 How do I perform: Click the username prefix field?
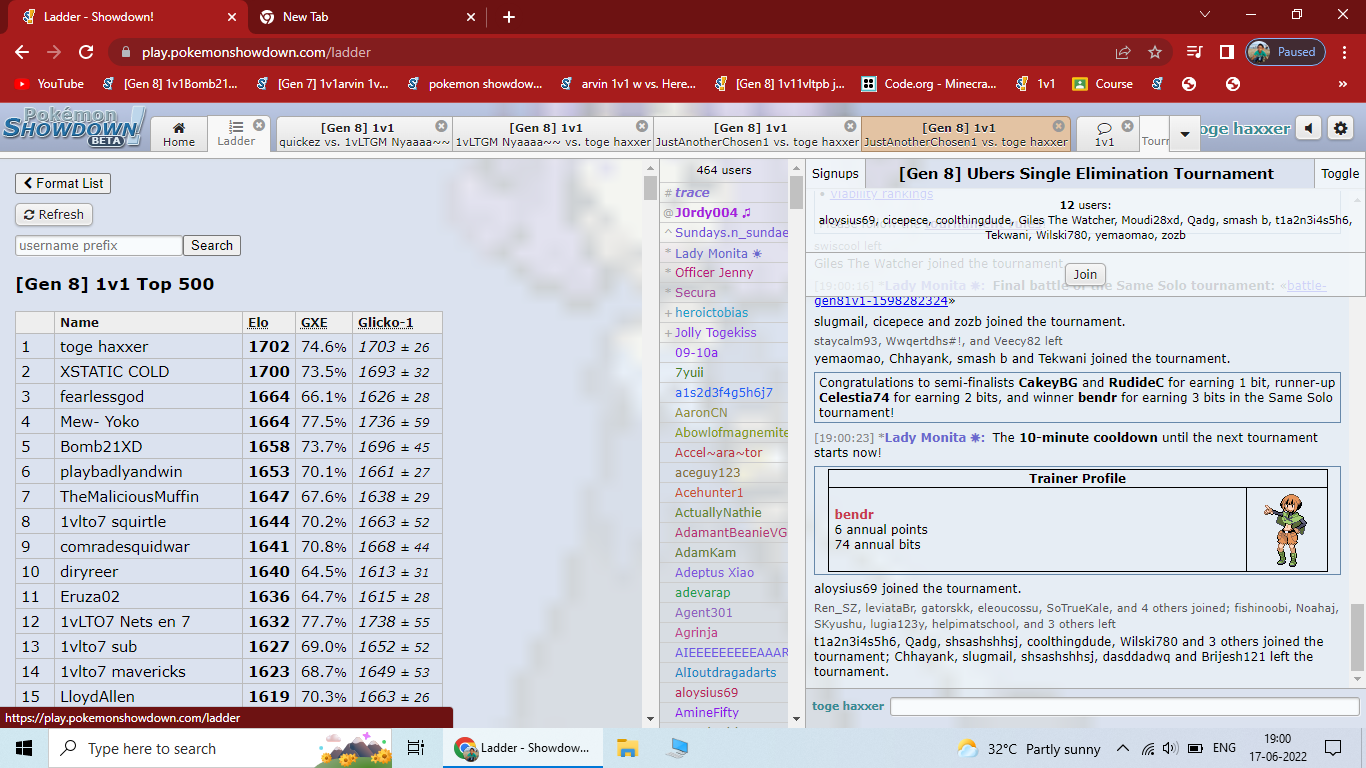(99, 245)
